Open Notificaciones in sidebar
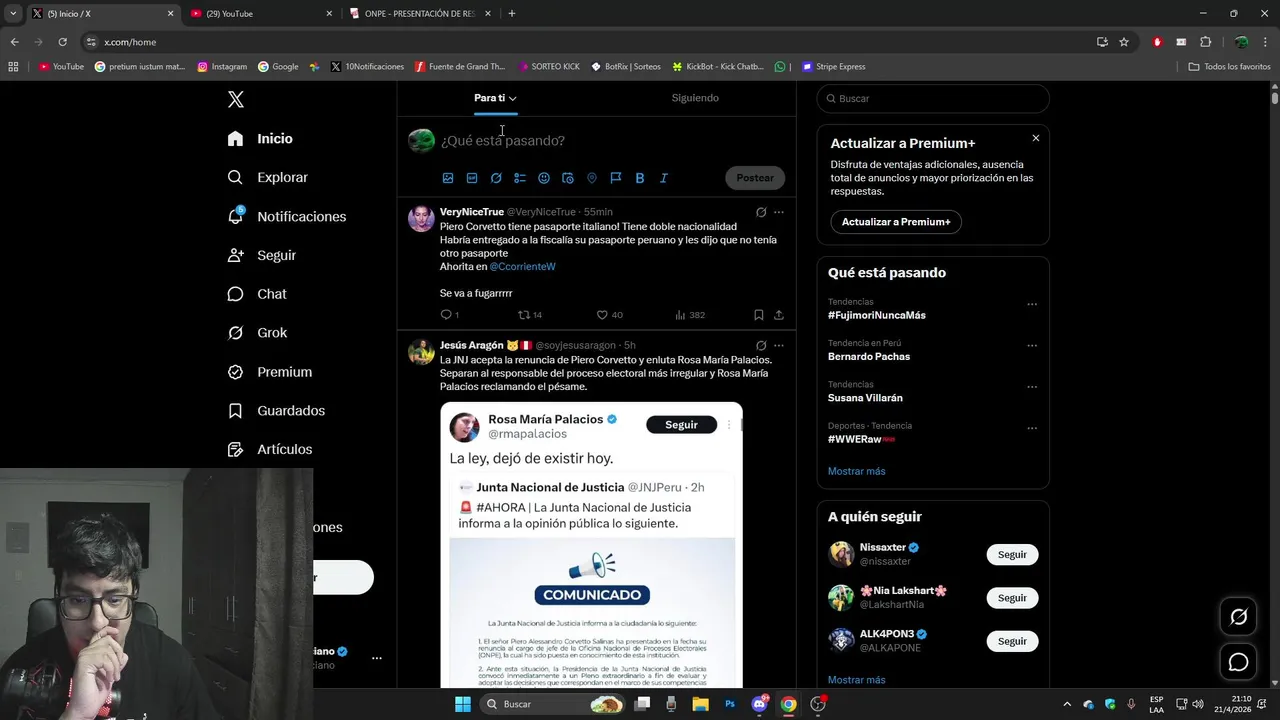The image size is (1280, 720). pyautogui.click(x=287, y=216)
